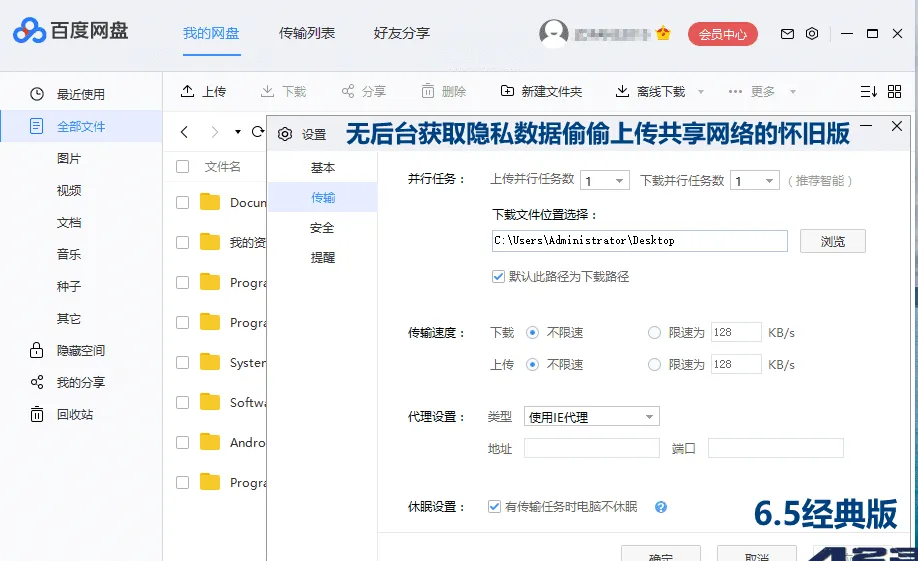Image resolution: width=918 pixels, height=561 pixels.
Task: Switch to 好友分享 tab
Action: pos(402,33)
